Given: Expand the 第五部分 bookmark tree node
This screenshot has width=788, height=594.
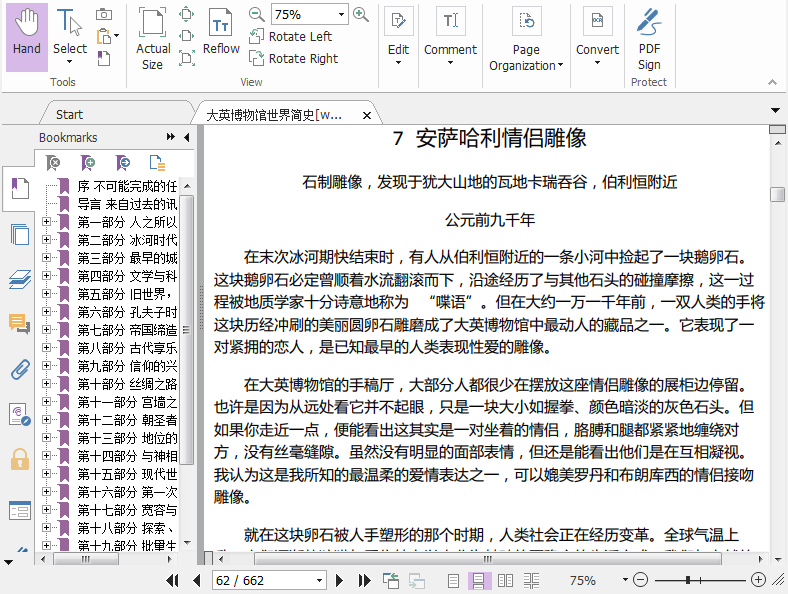Looking at the screenshot, I should pyautogui.click(x=46, y=294).
